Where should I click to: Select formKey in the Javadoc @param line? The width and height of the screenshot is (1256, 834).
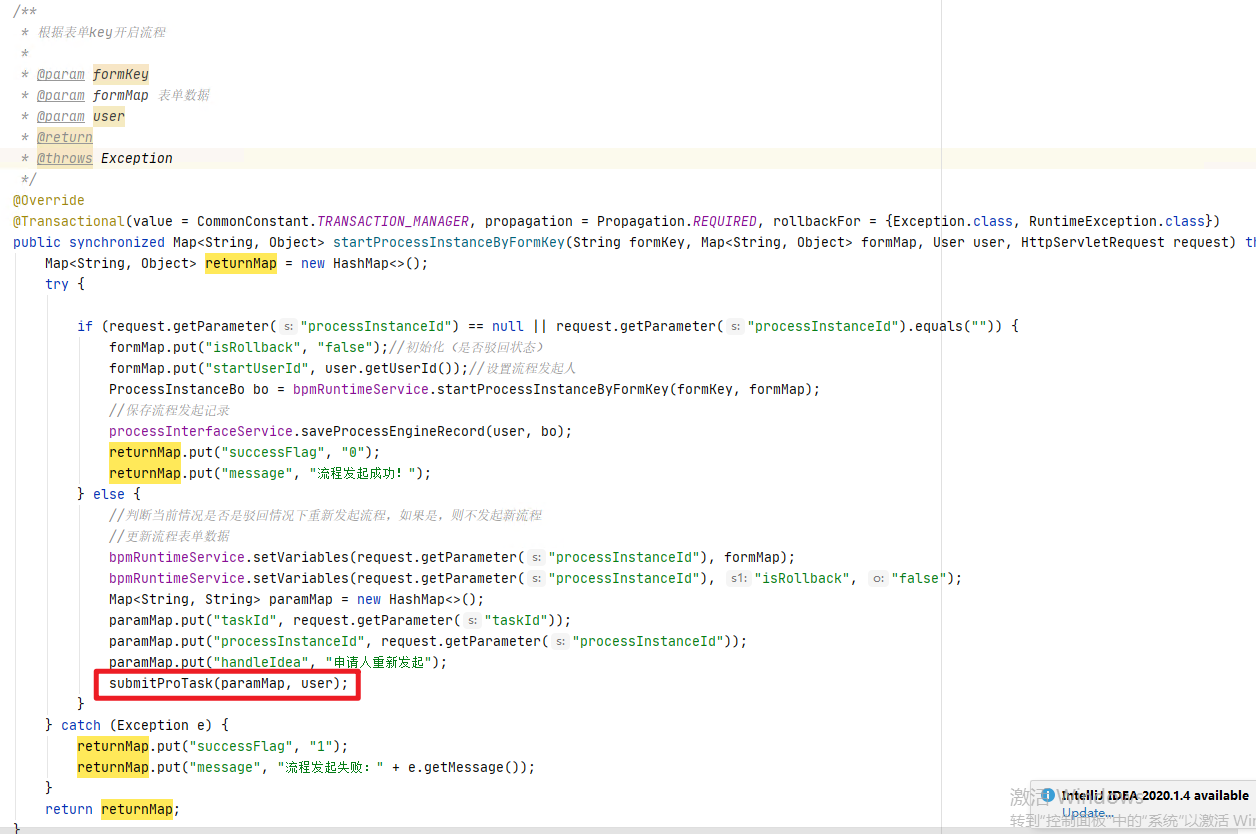tap(121, 74)
